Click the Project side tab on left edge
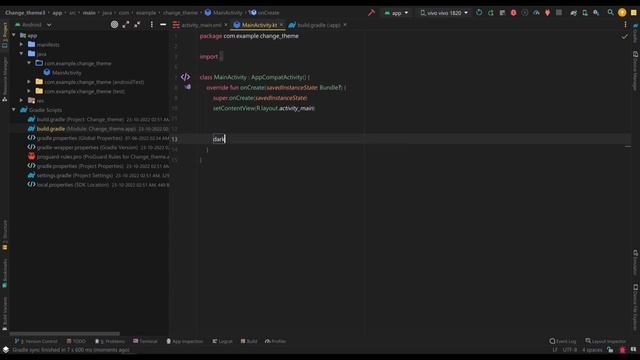The height and width of the screenshot is (360, 640). (4, 35)
